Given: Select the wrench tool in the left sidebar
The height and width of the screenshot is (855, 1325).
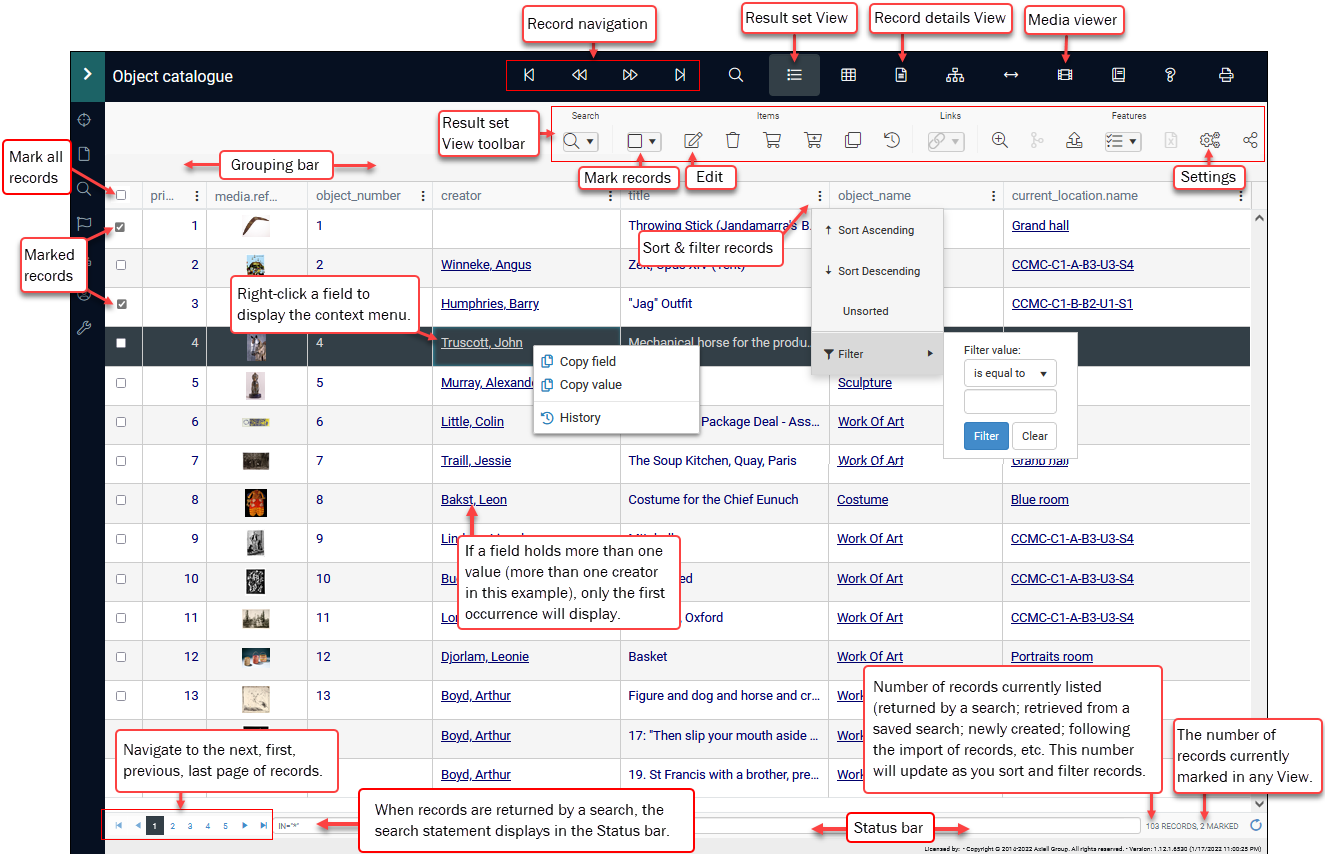Looking at the screenshot, I should 85,327.
